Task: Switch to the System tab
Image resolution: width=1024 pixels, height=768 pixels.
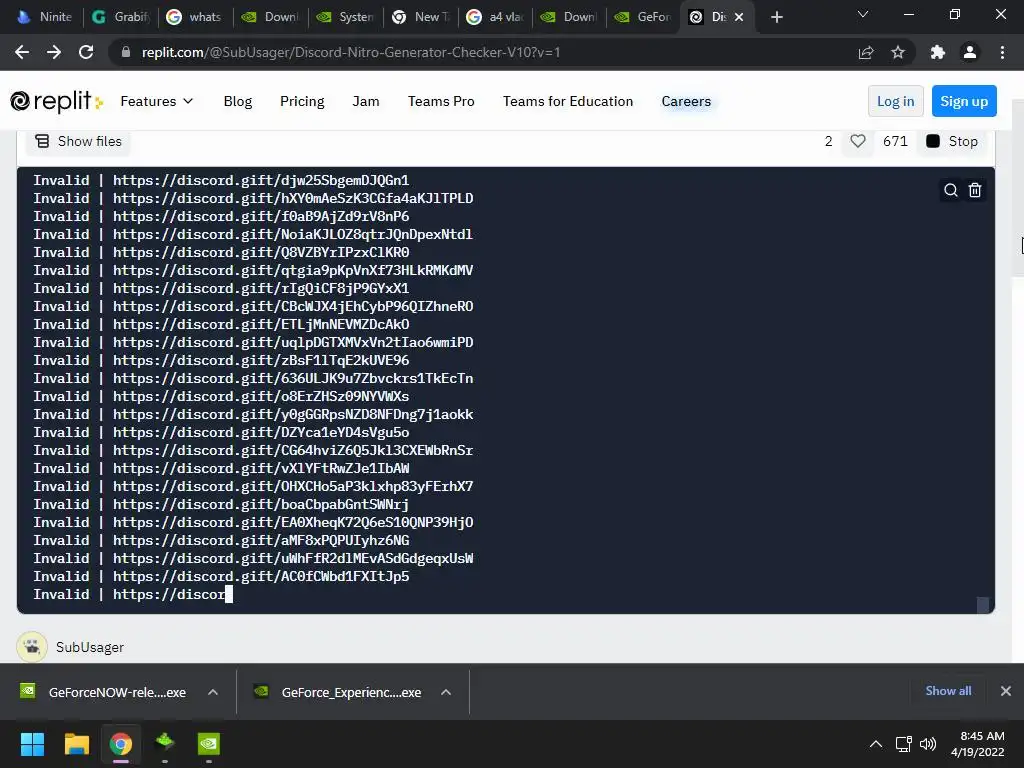Action: 346,17
